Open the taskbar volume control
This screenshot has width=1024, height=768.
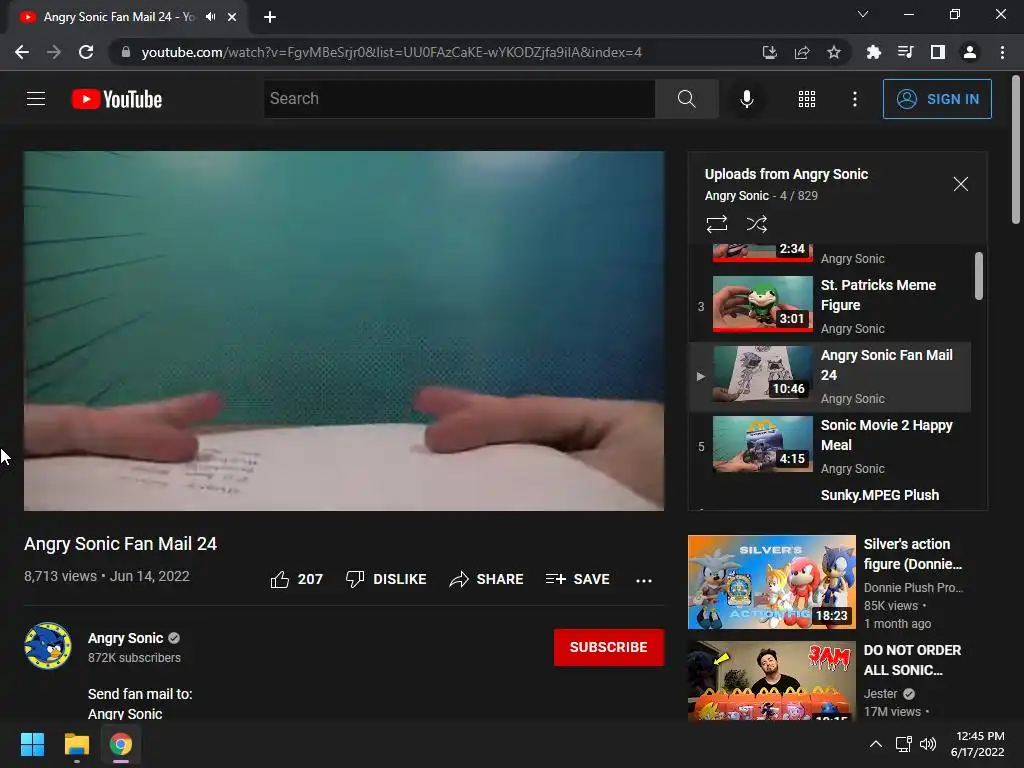pos(927,744)
